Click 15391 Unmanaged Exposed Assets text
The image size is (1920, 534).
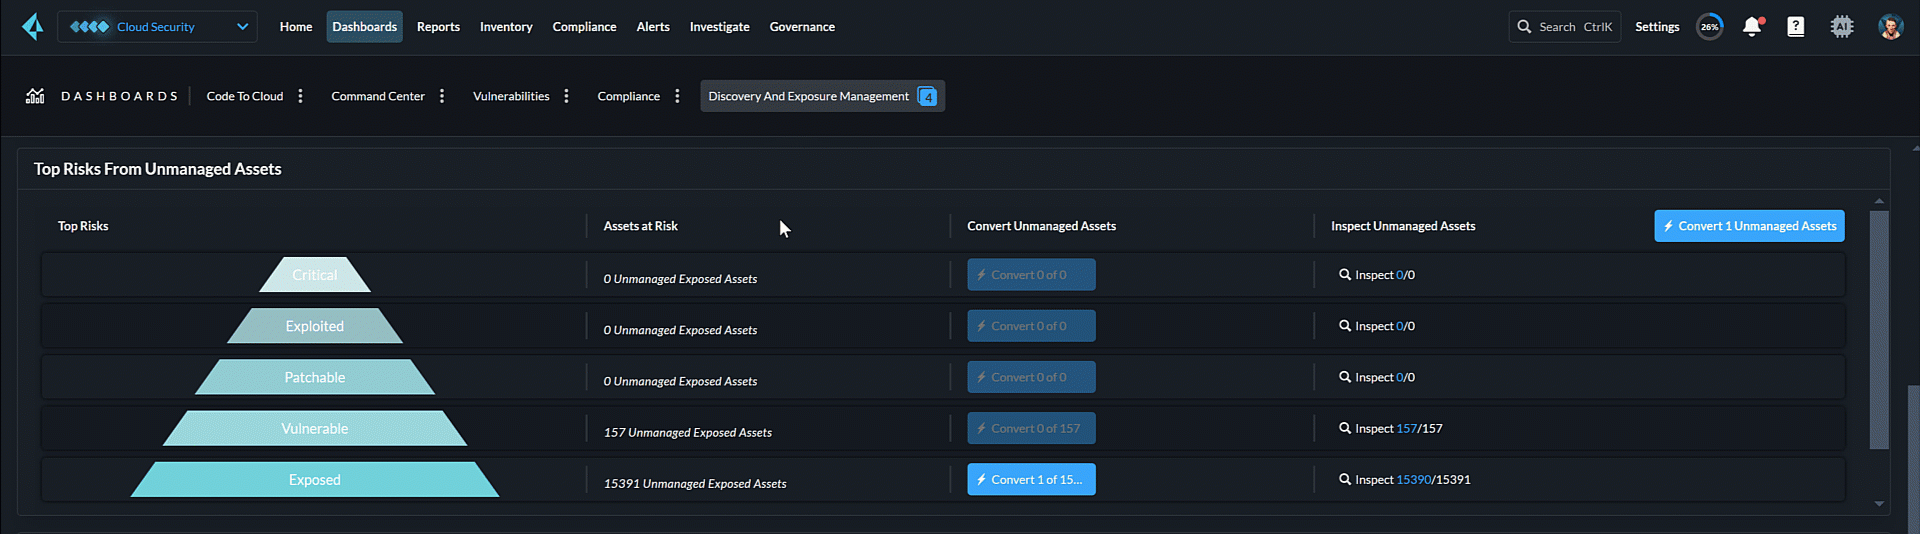click(x=695, y=483)
